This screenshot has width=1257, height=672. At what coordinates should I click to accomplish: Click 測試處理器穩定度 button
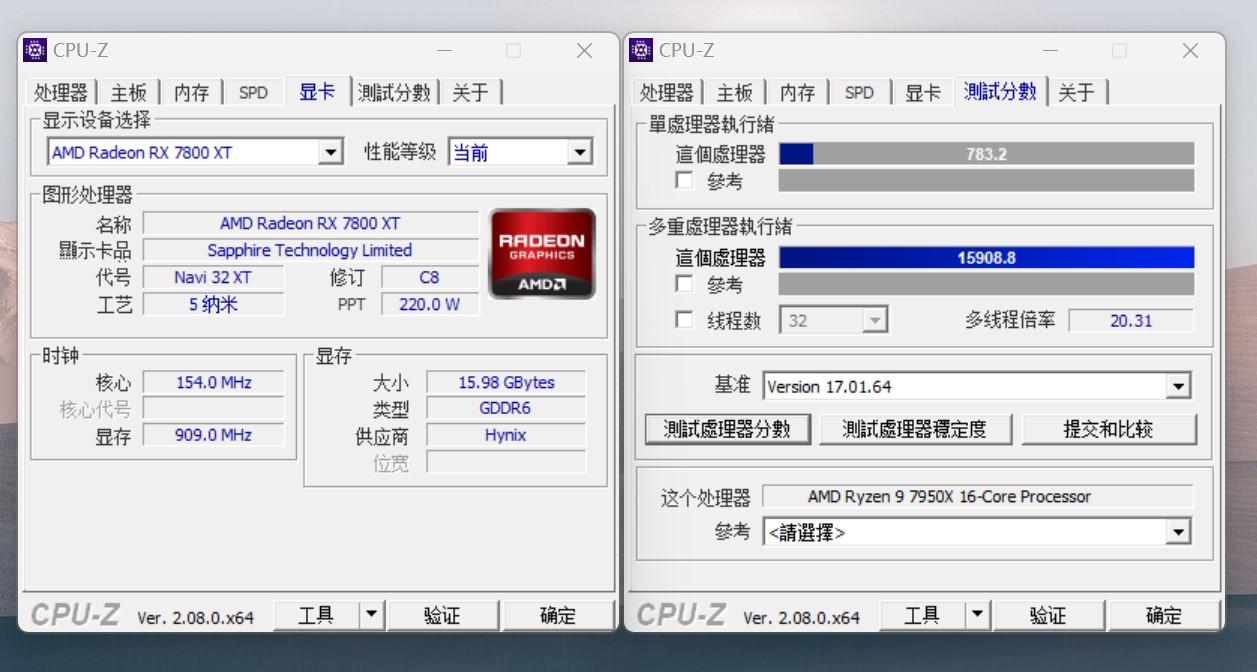(914, 429)
